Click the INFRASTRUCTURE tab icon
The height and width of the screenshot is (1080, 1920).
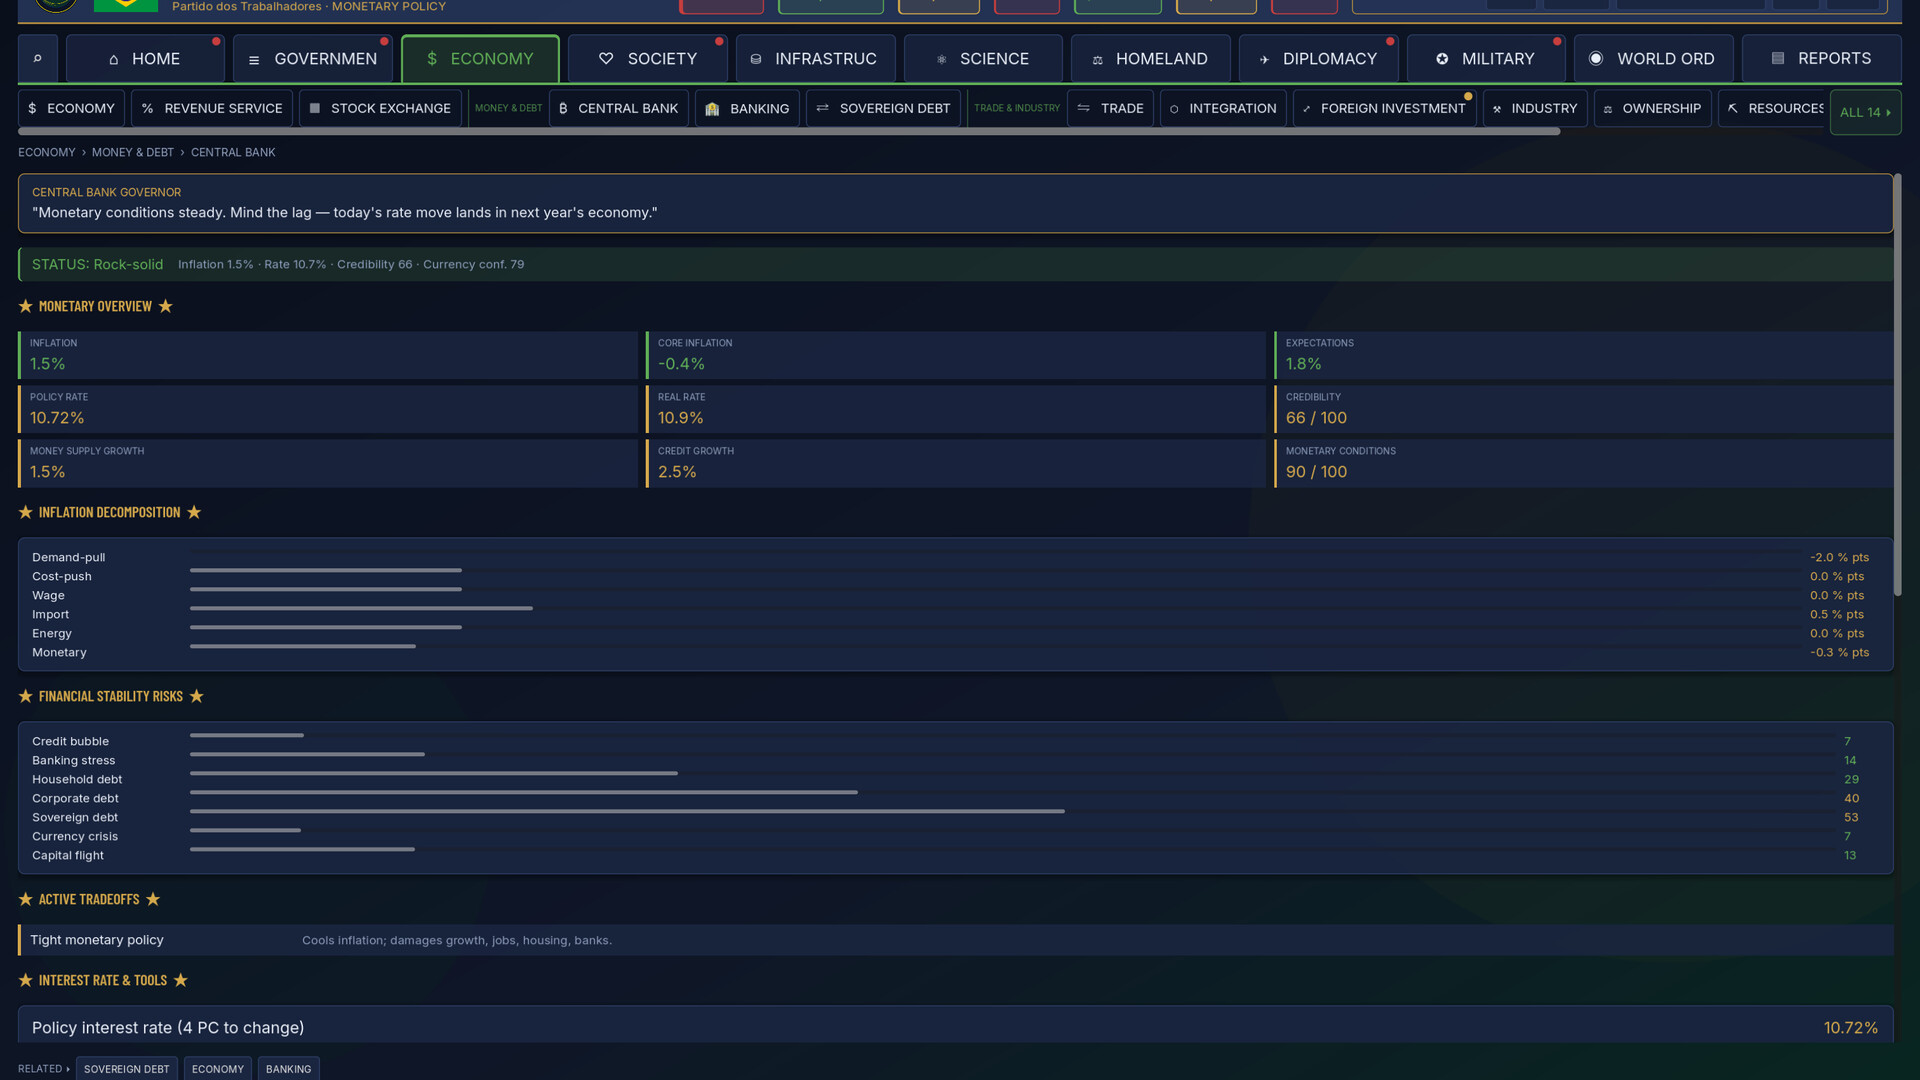click(x=756, y=59)
